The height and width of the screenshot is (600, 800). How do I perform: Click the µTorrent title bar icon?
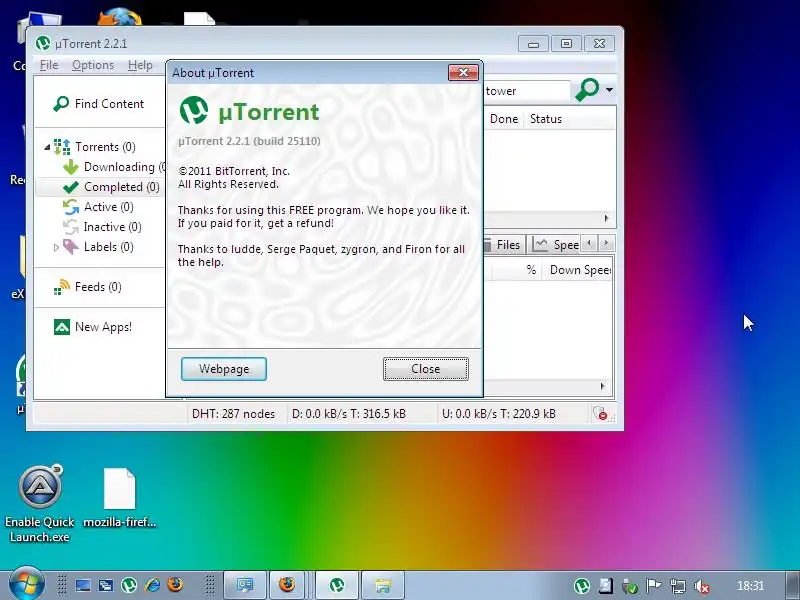[x=43, y=43]
